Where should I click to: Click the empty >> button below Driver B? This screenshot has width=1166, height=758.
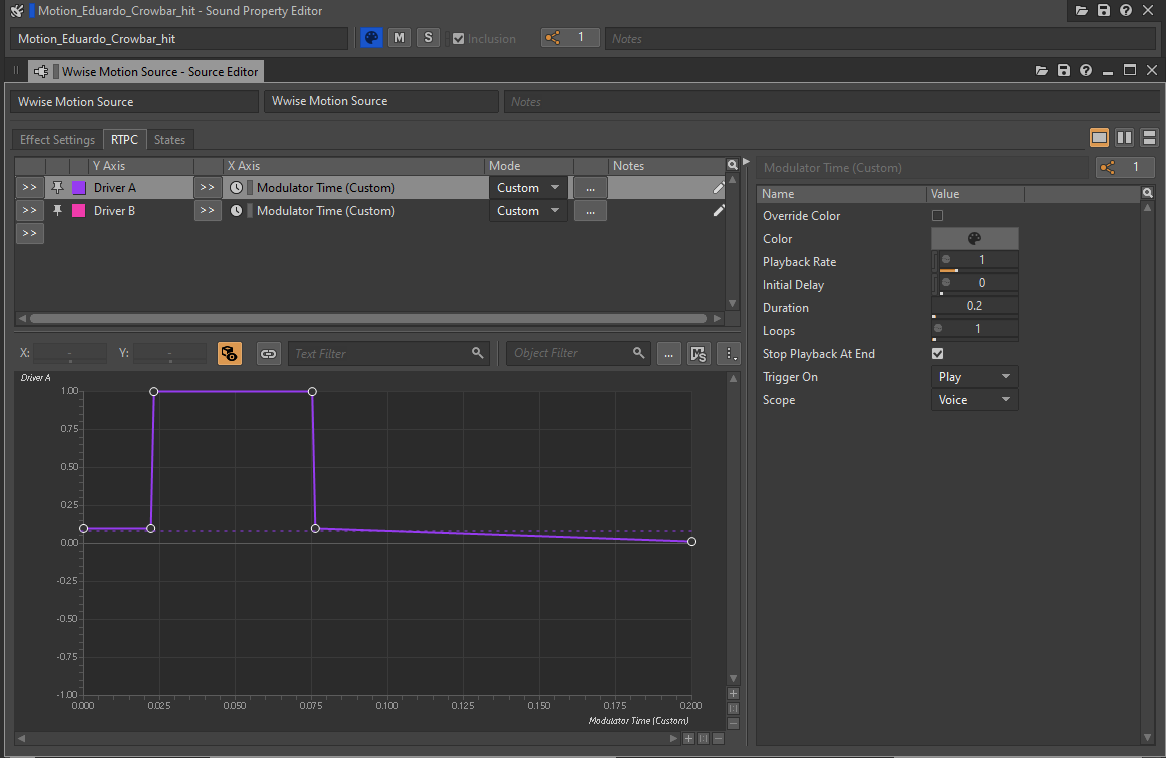click(x=29, y=233)
